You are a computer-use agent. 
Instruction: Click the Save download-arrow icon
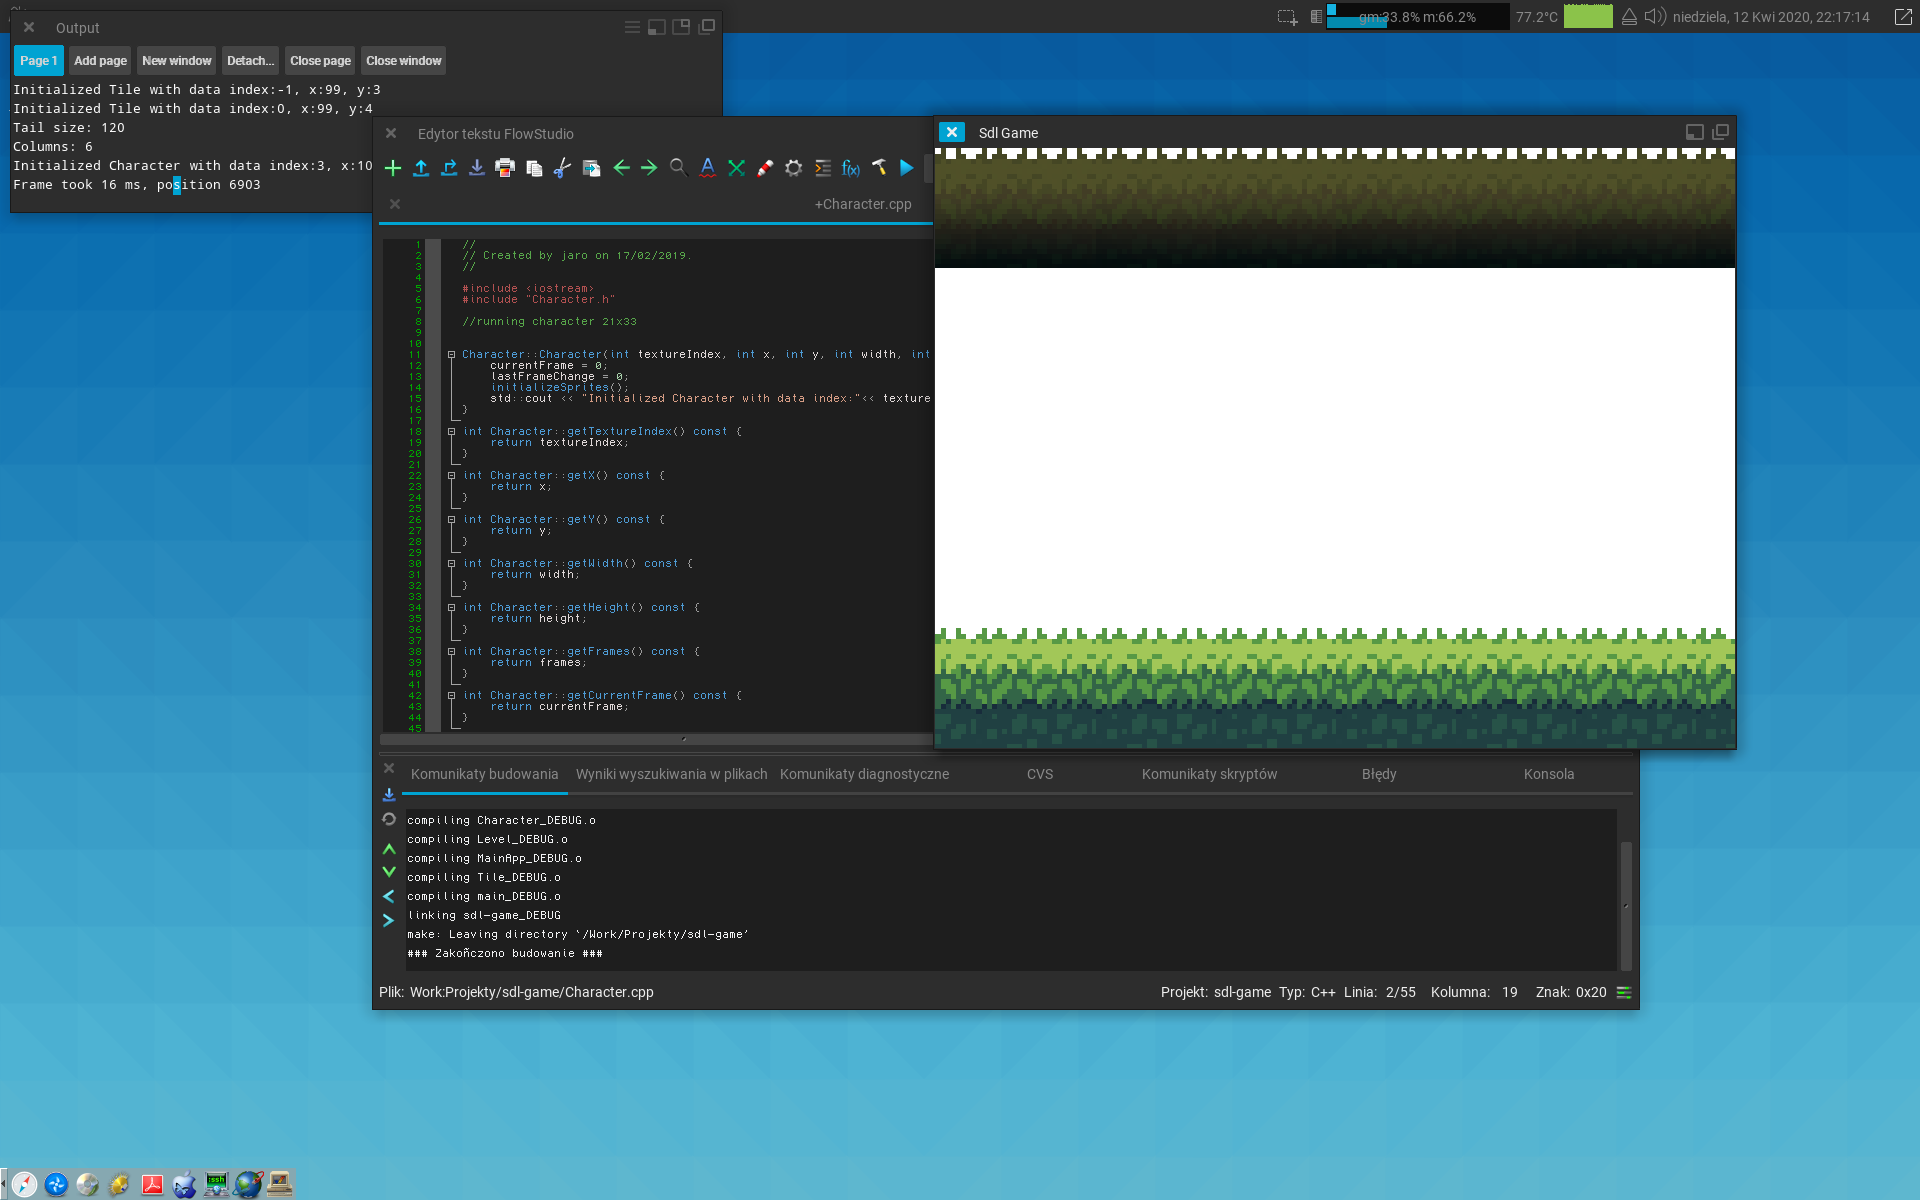tap(477, 168)
